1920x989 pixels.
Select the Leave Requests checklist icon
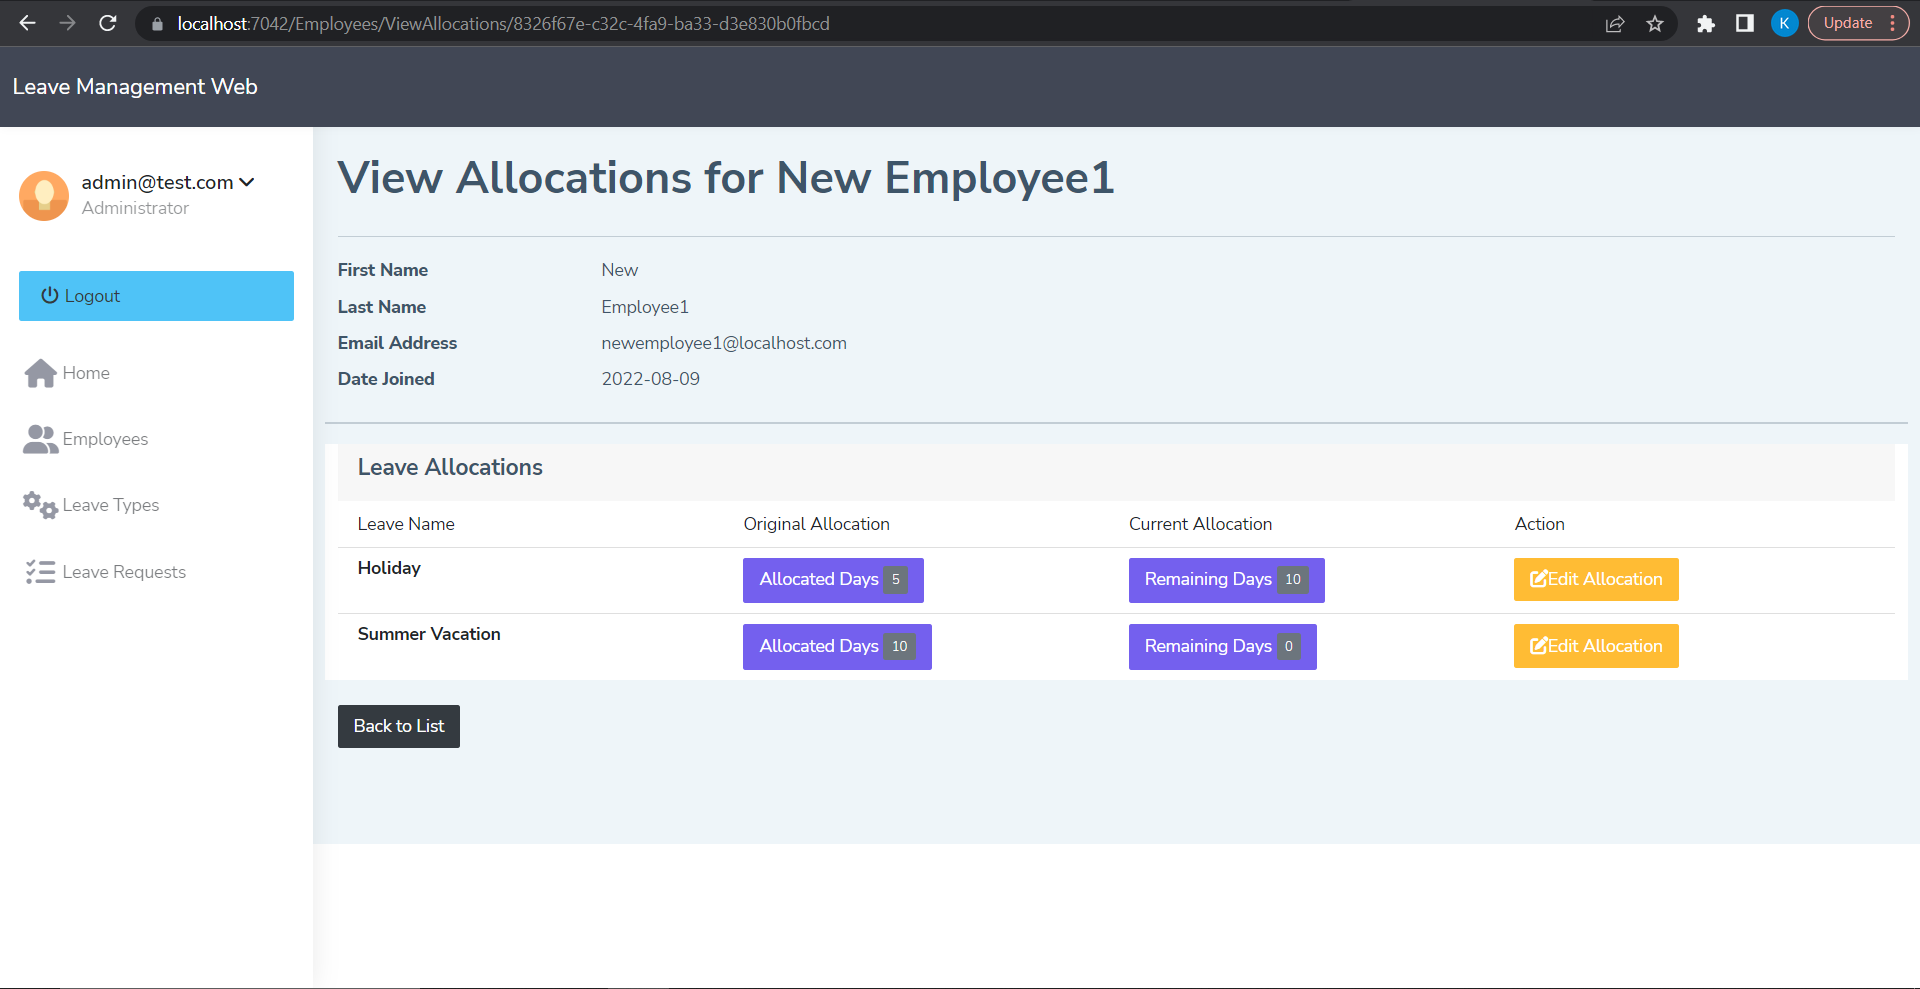click(x=39, y=571)
